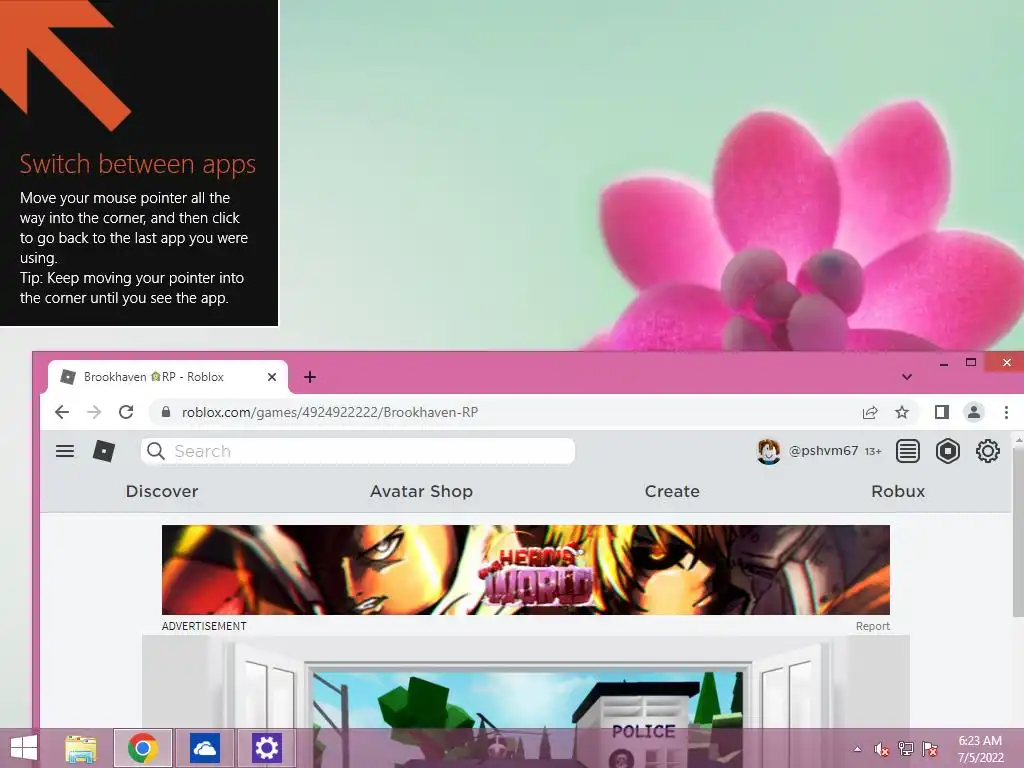This screenshot has width=1024, height=768.
Task: Share this page using the share icon
Action: (870, 412)
